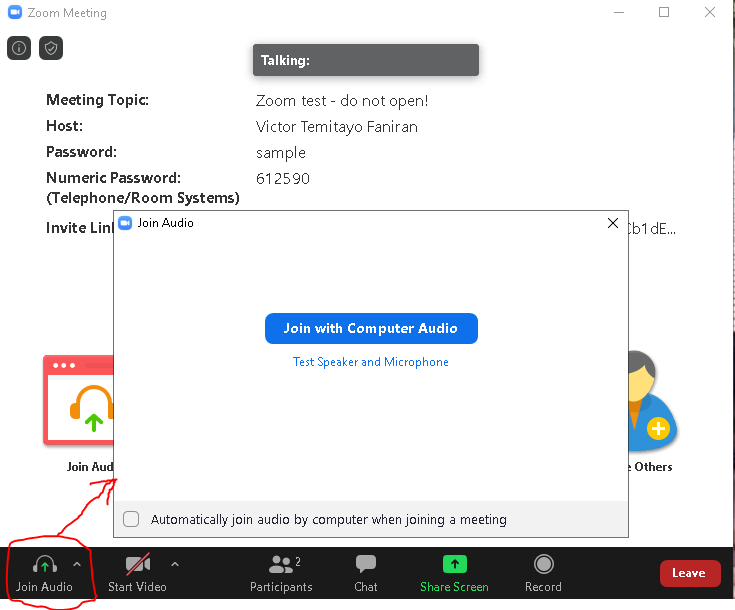Click the encryption shield icon
The image size is (735, 610).
(x=51, y=47)
